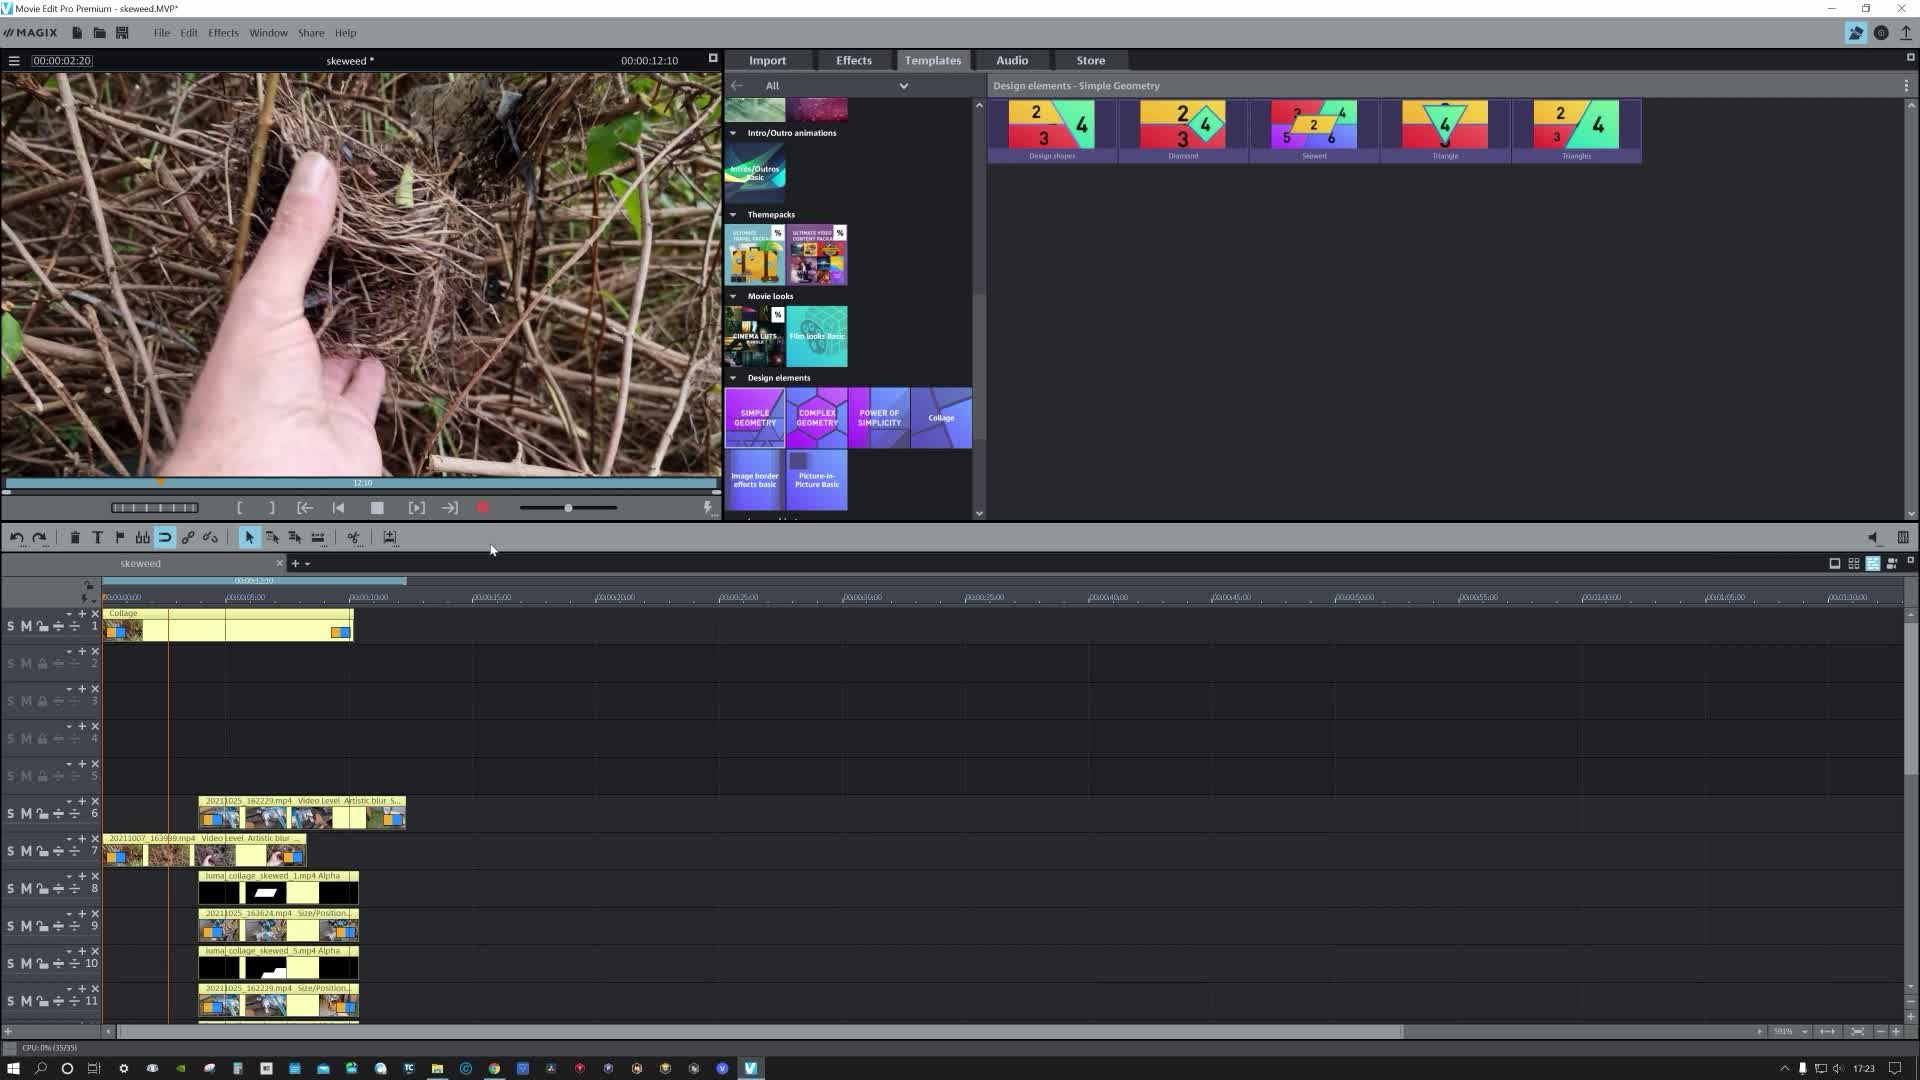Set a chapter marker with flag icon
The image size is (1920, 1080).
(x=120, y=538)
